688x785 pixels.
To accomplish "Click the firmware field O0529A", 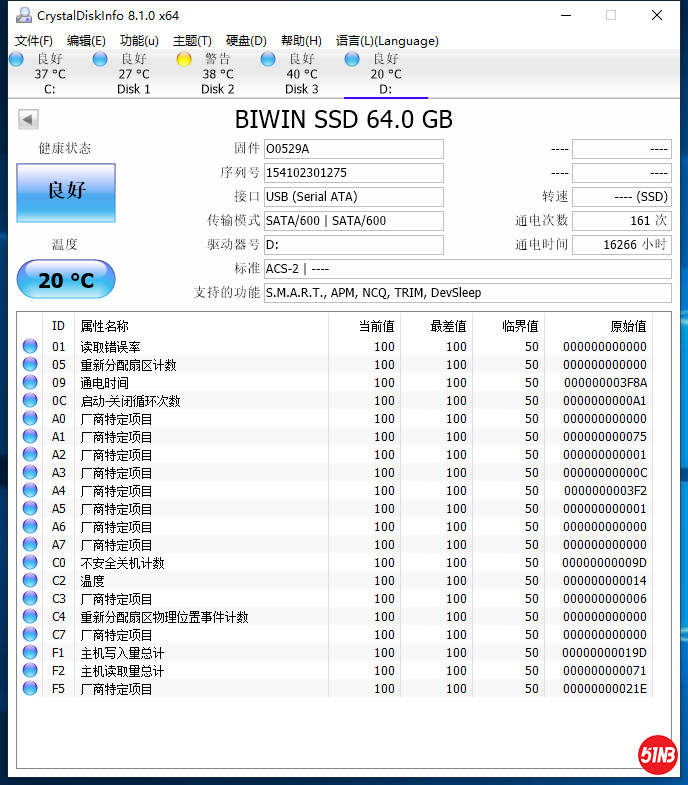I will pos(353,149).
